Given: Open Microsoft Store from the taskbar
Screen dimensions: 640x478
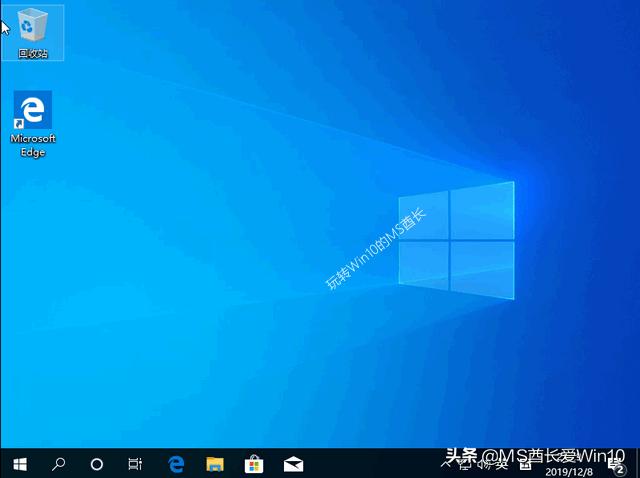Looking at the screenshot, I should 254,464.
